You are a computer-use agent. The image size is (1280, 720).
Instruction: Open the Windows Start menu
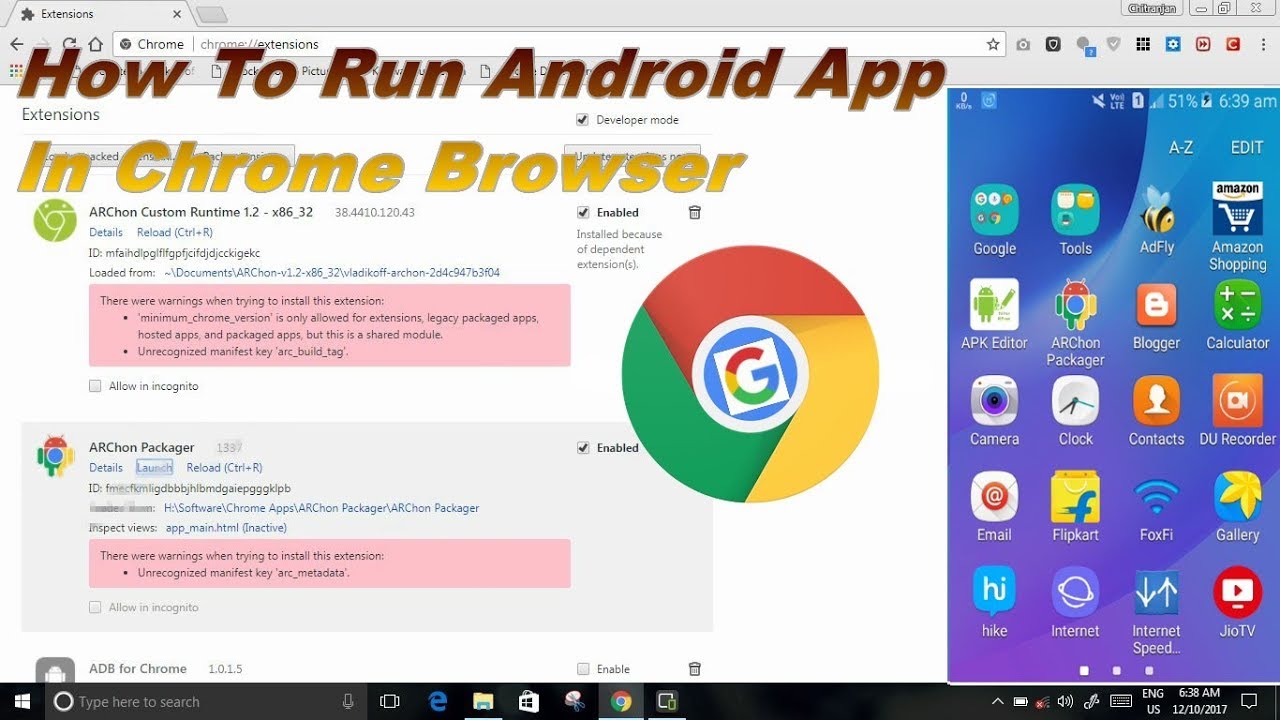click(22, 701)
